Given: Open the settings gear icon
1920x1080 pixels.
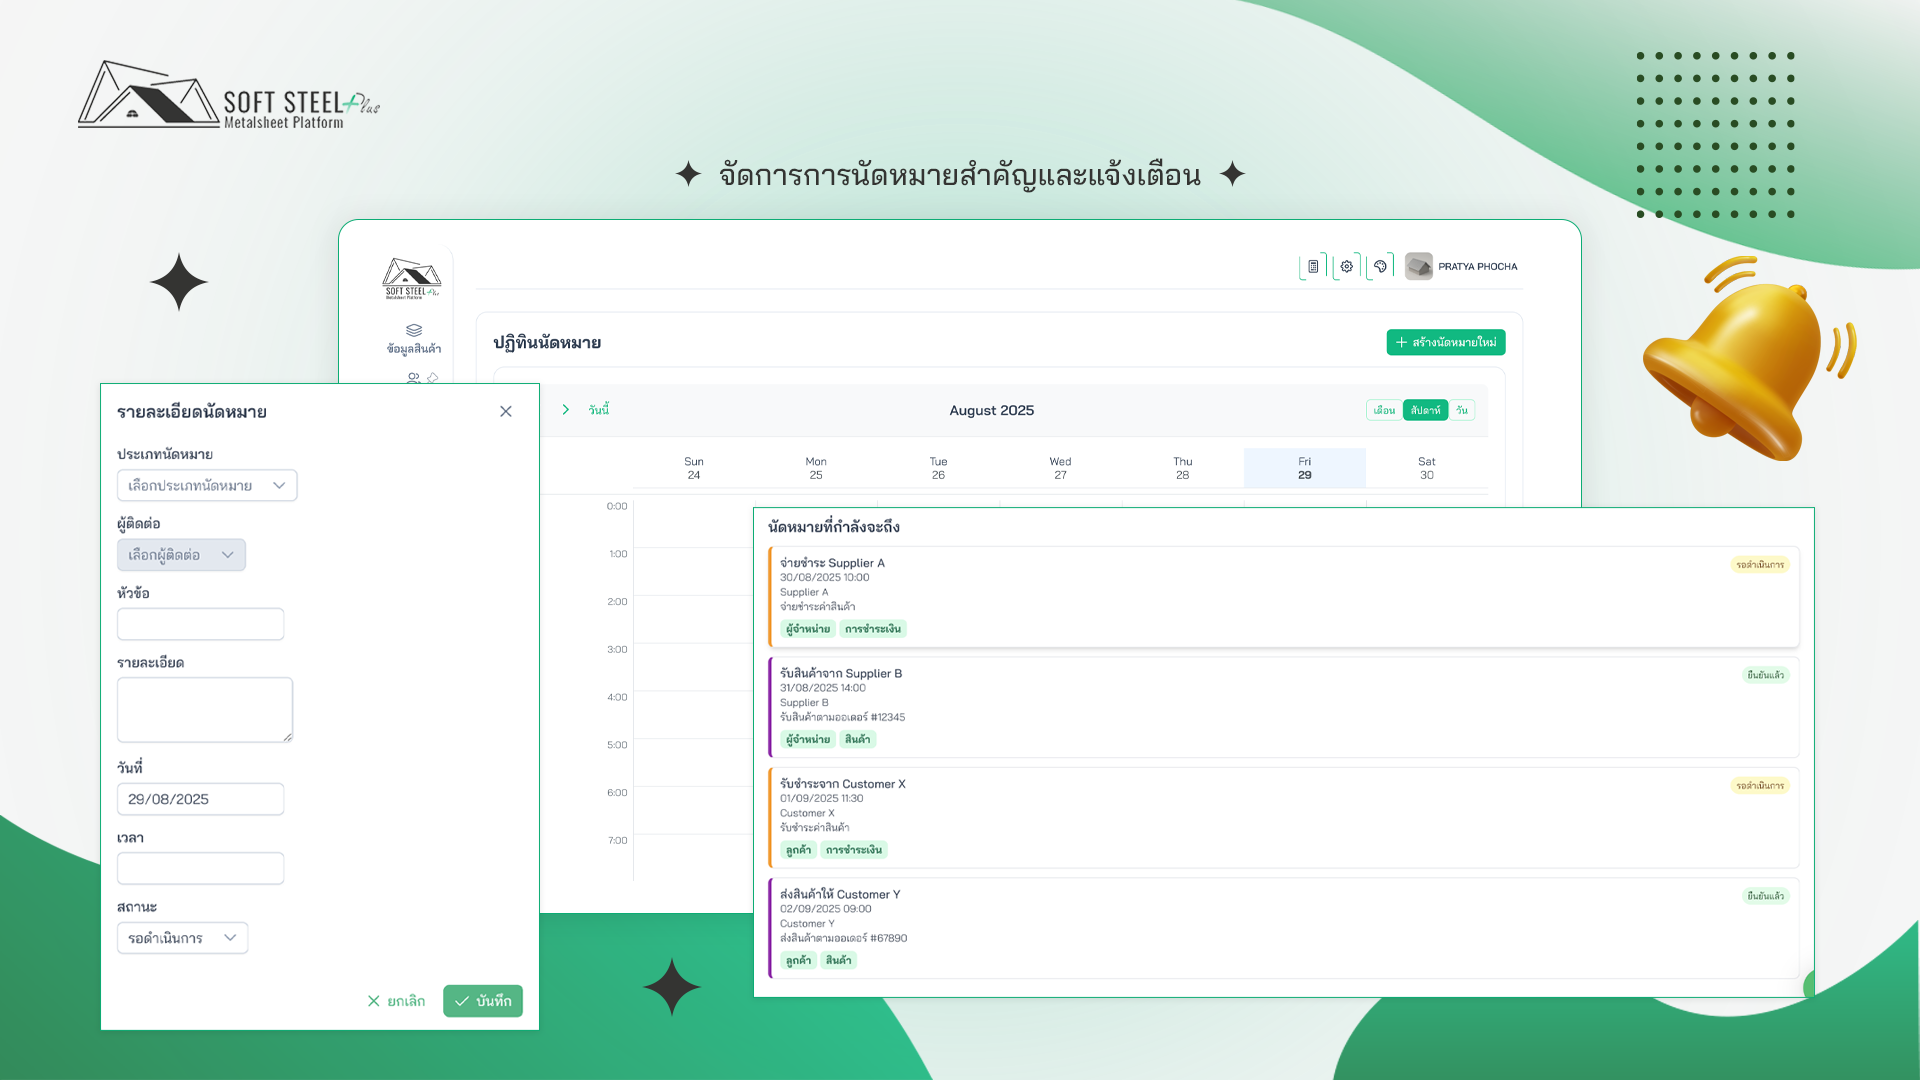Looking at the screenshot, I should (x=1347, y=267).
